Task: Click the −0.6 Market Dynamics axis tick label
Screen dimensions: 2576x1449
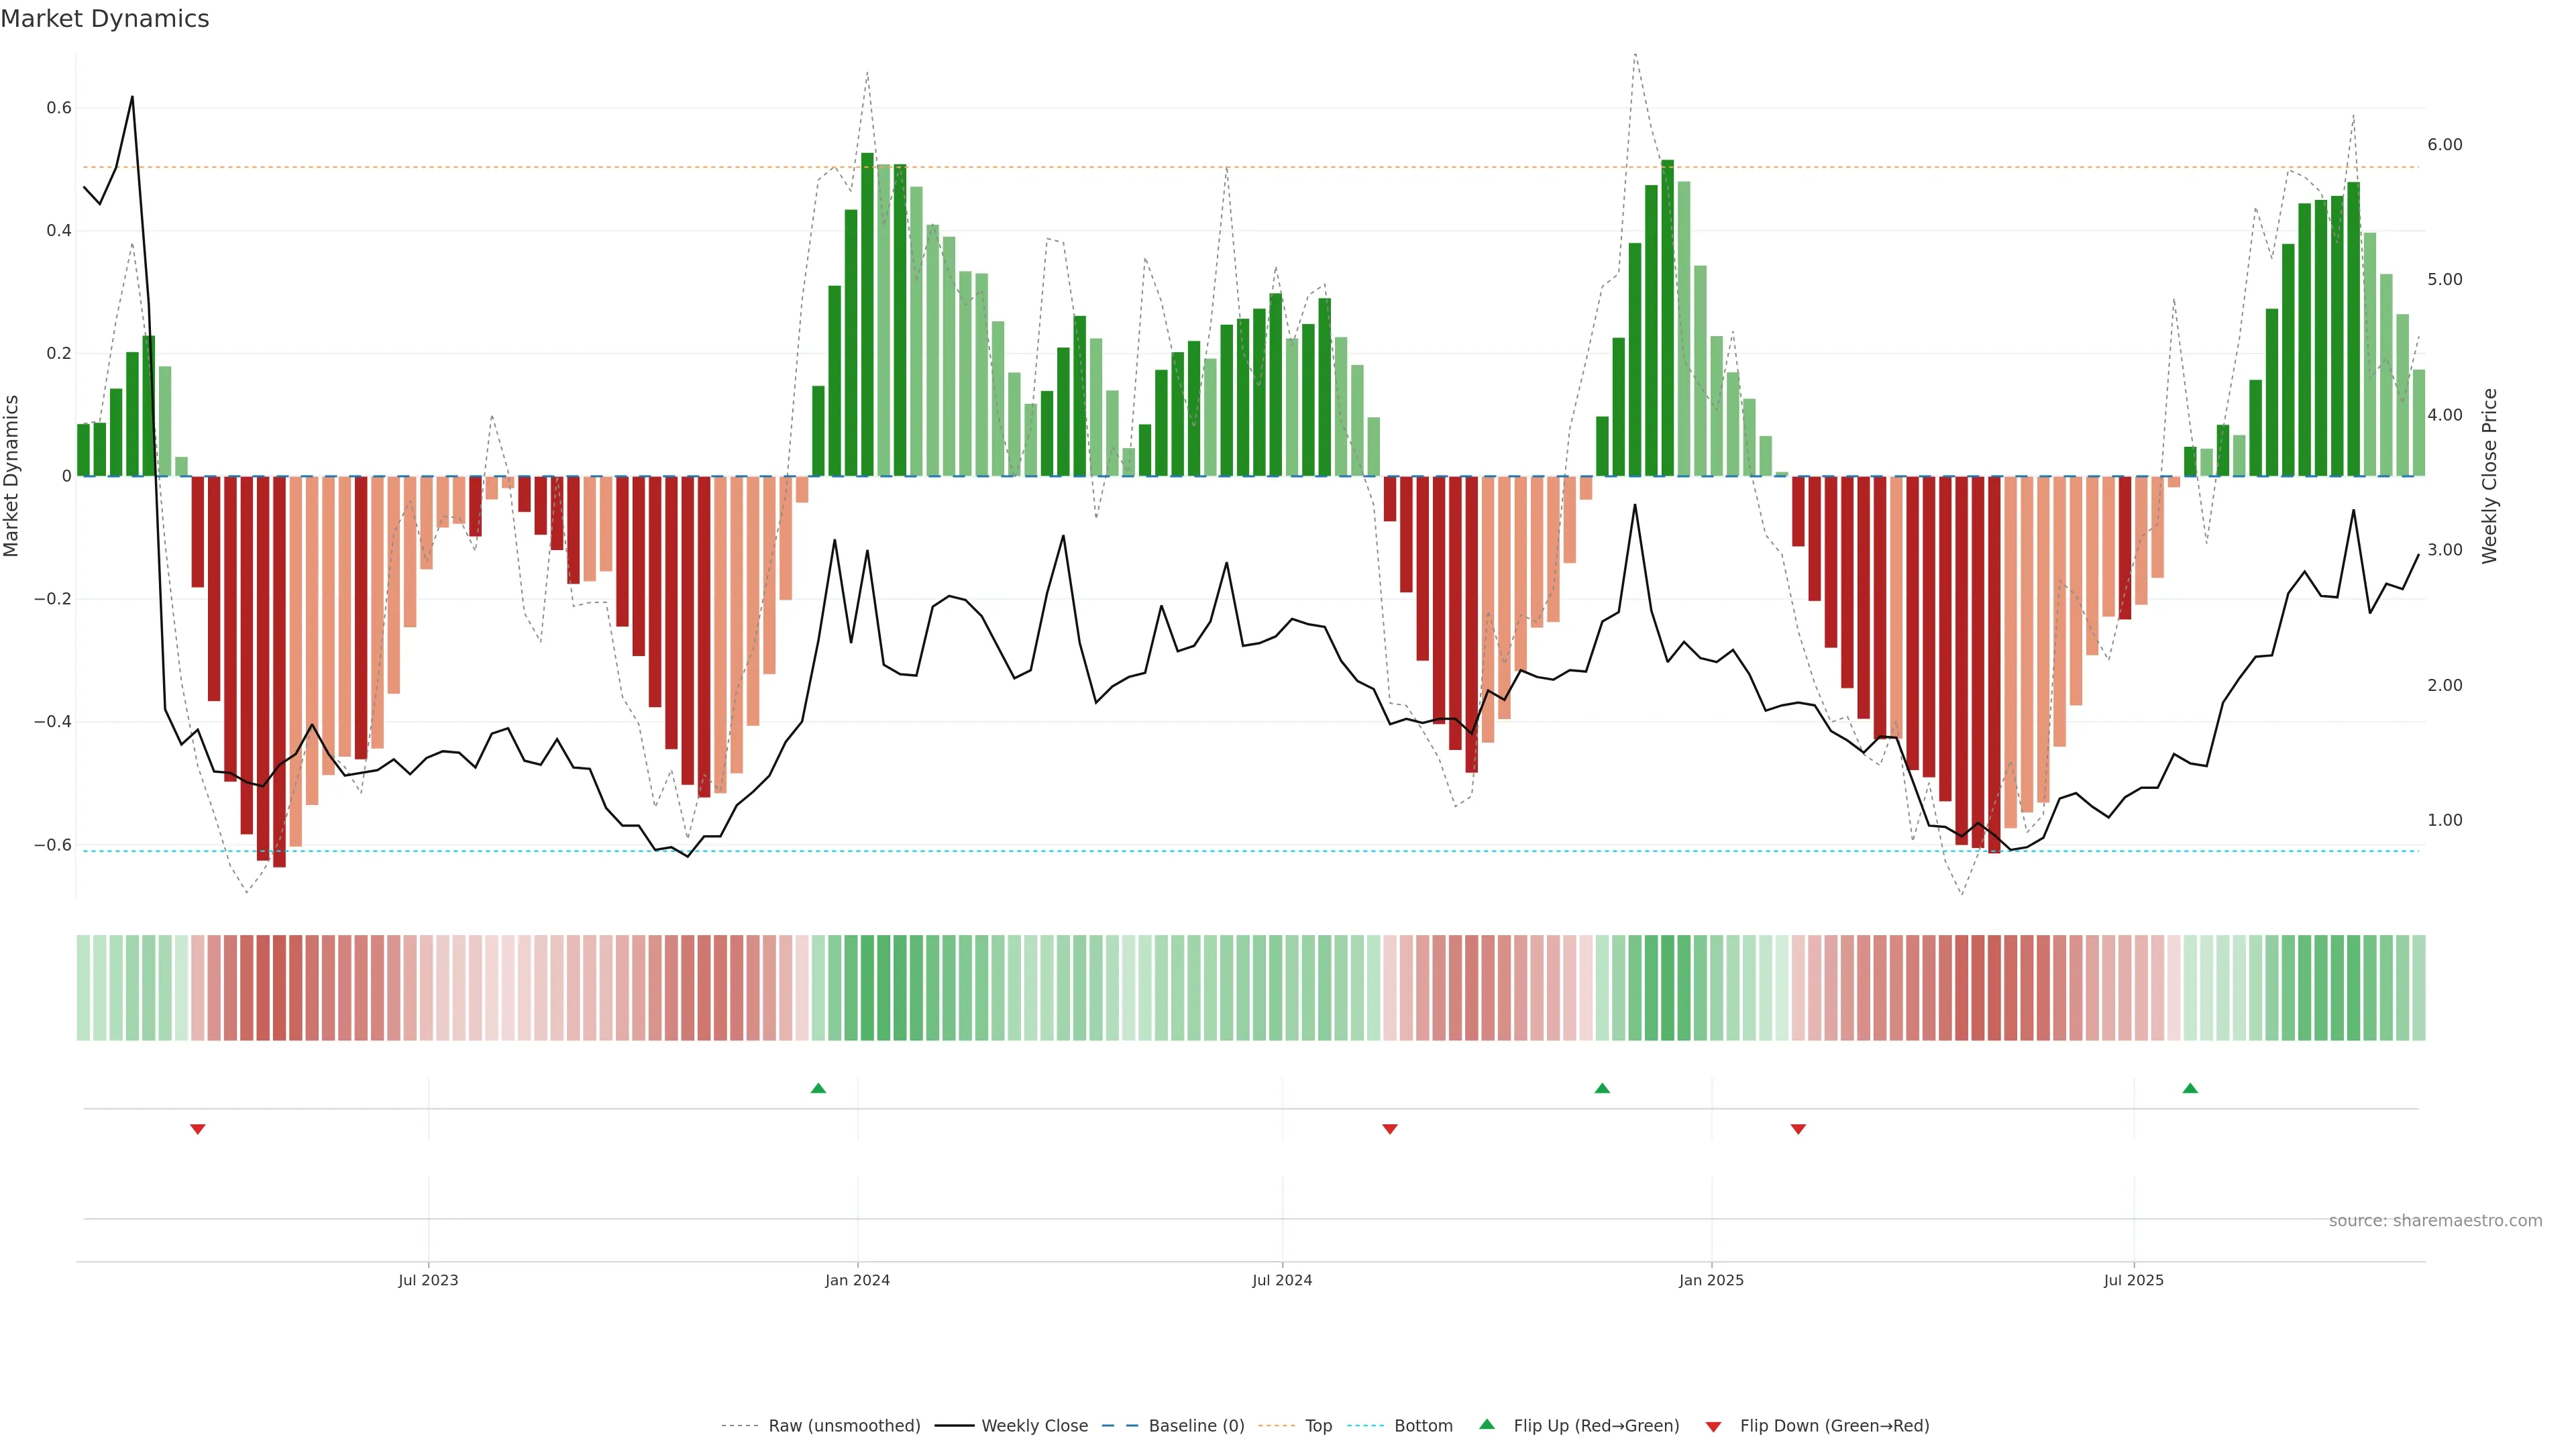Action: click(x=53, y=845)
